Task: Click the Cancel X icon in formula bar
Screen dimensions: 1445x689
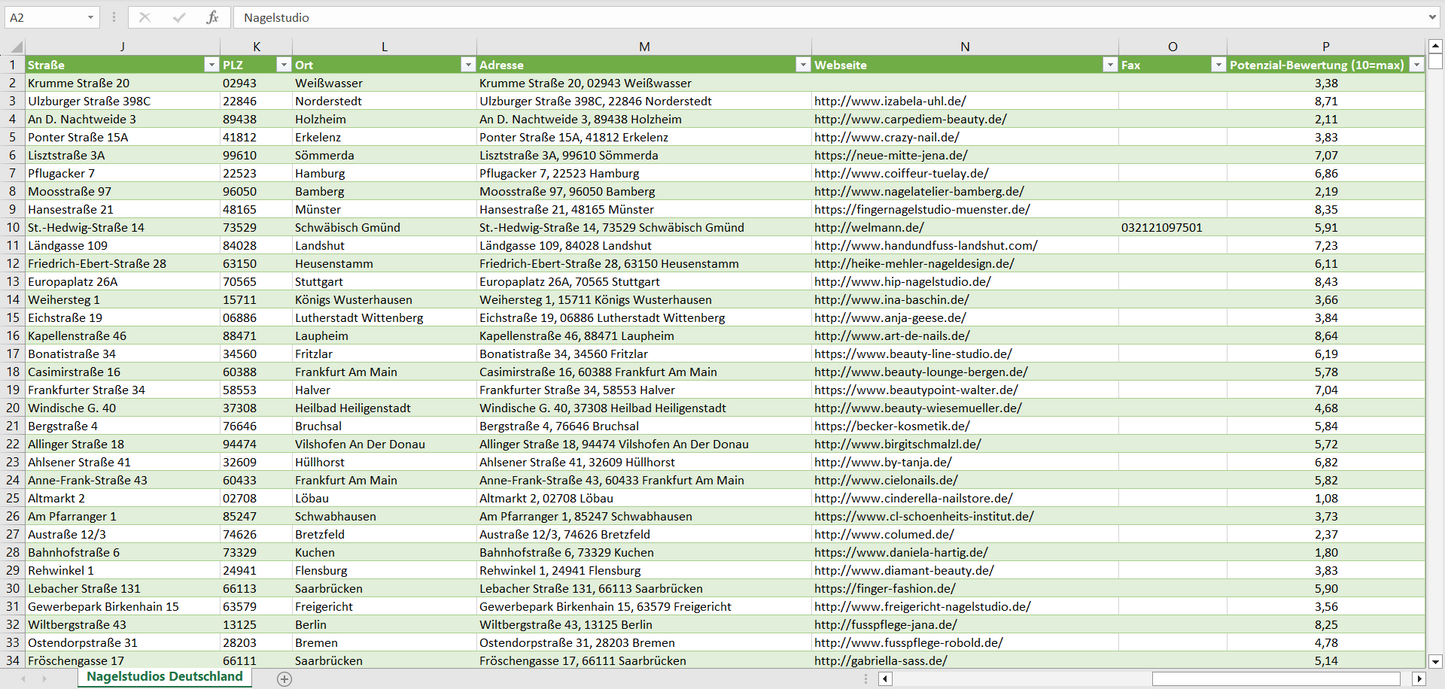Action: click(x=145, y=18)
